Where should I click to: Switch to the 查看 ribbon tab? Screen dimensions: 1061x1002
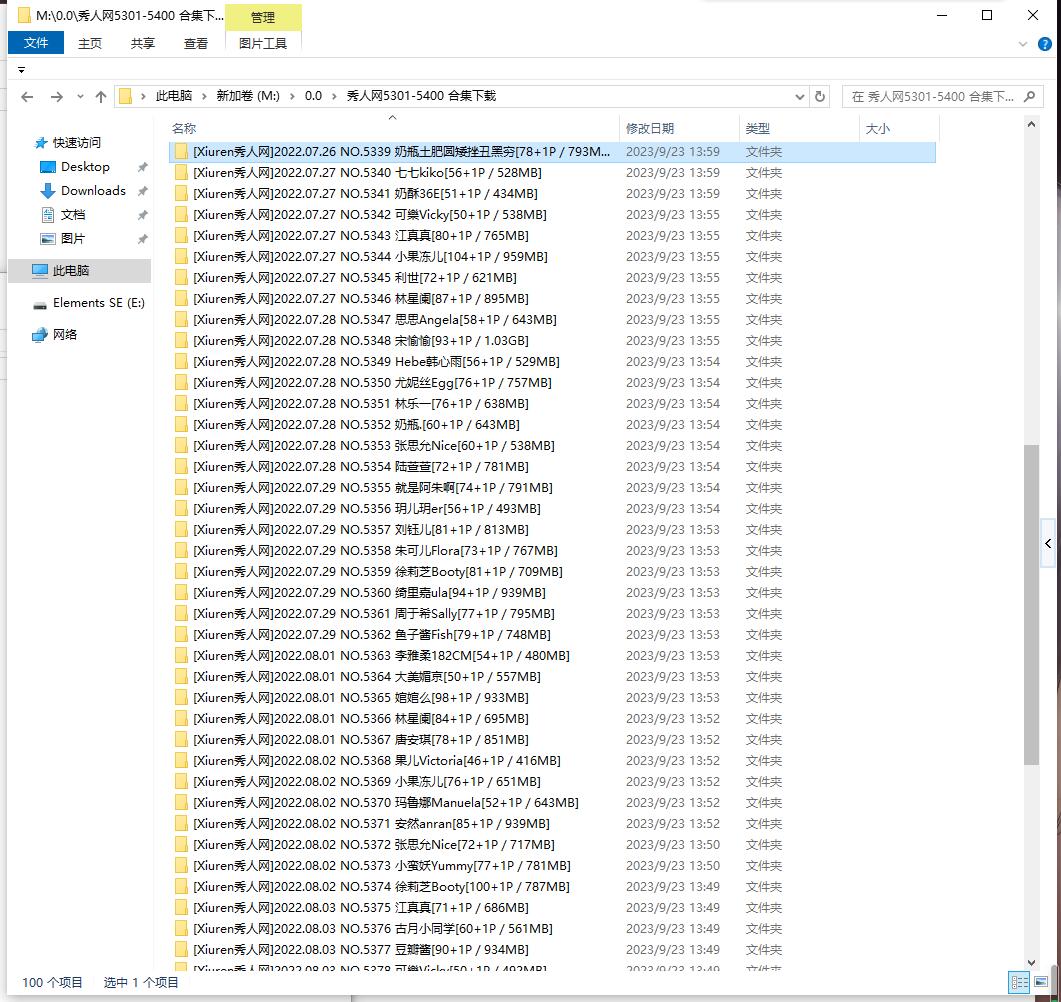coord(196,43)
